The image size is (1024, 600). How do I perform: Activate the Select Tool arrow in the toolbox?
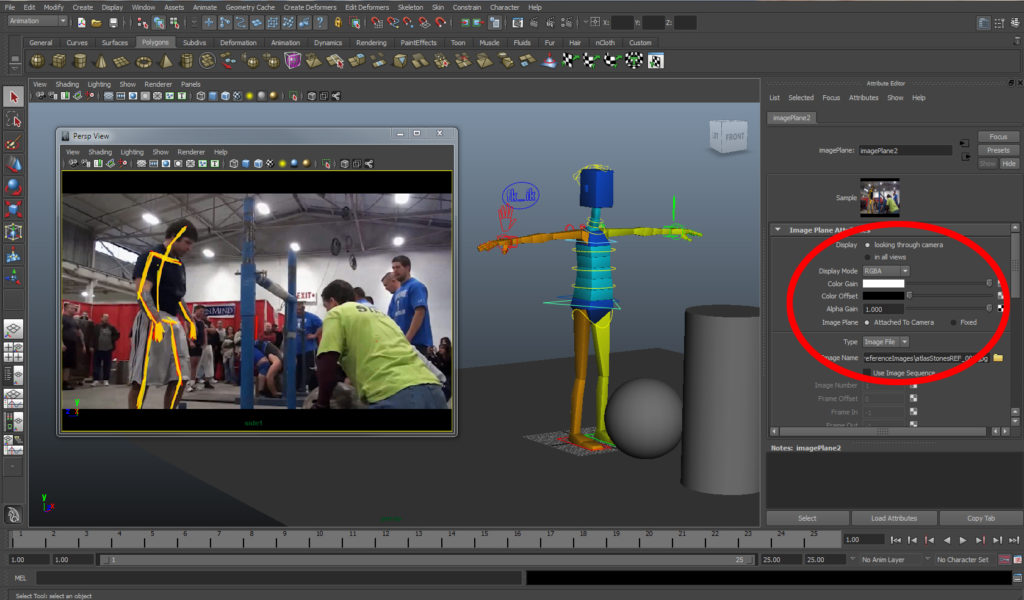click(13, 96)
